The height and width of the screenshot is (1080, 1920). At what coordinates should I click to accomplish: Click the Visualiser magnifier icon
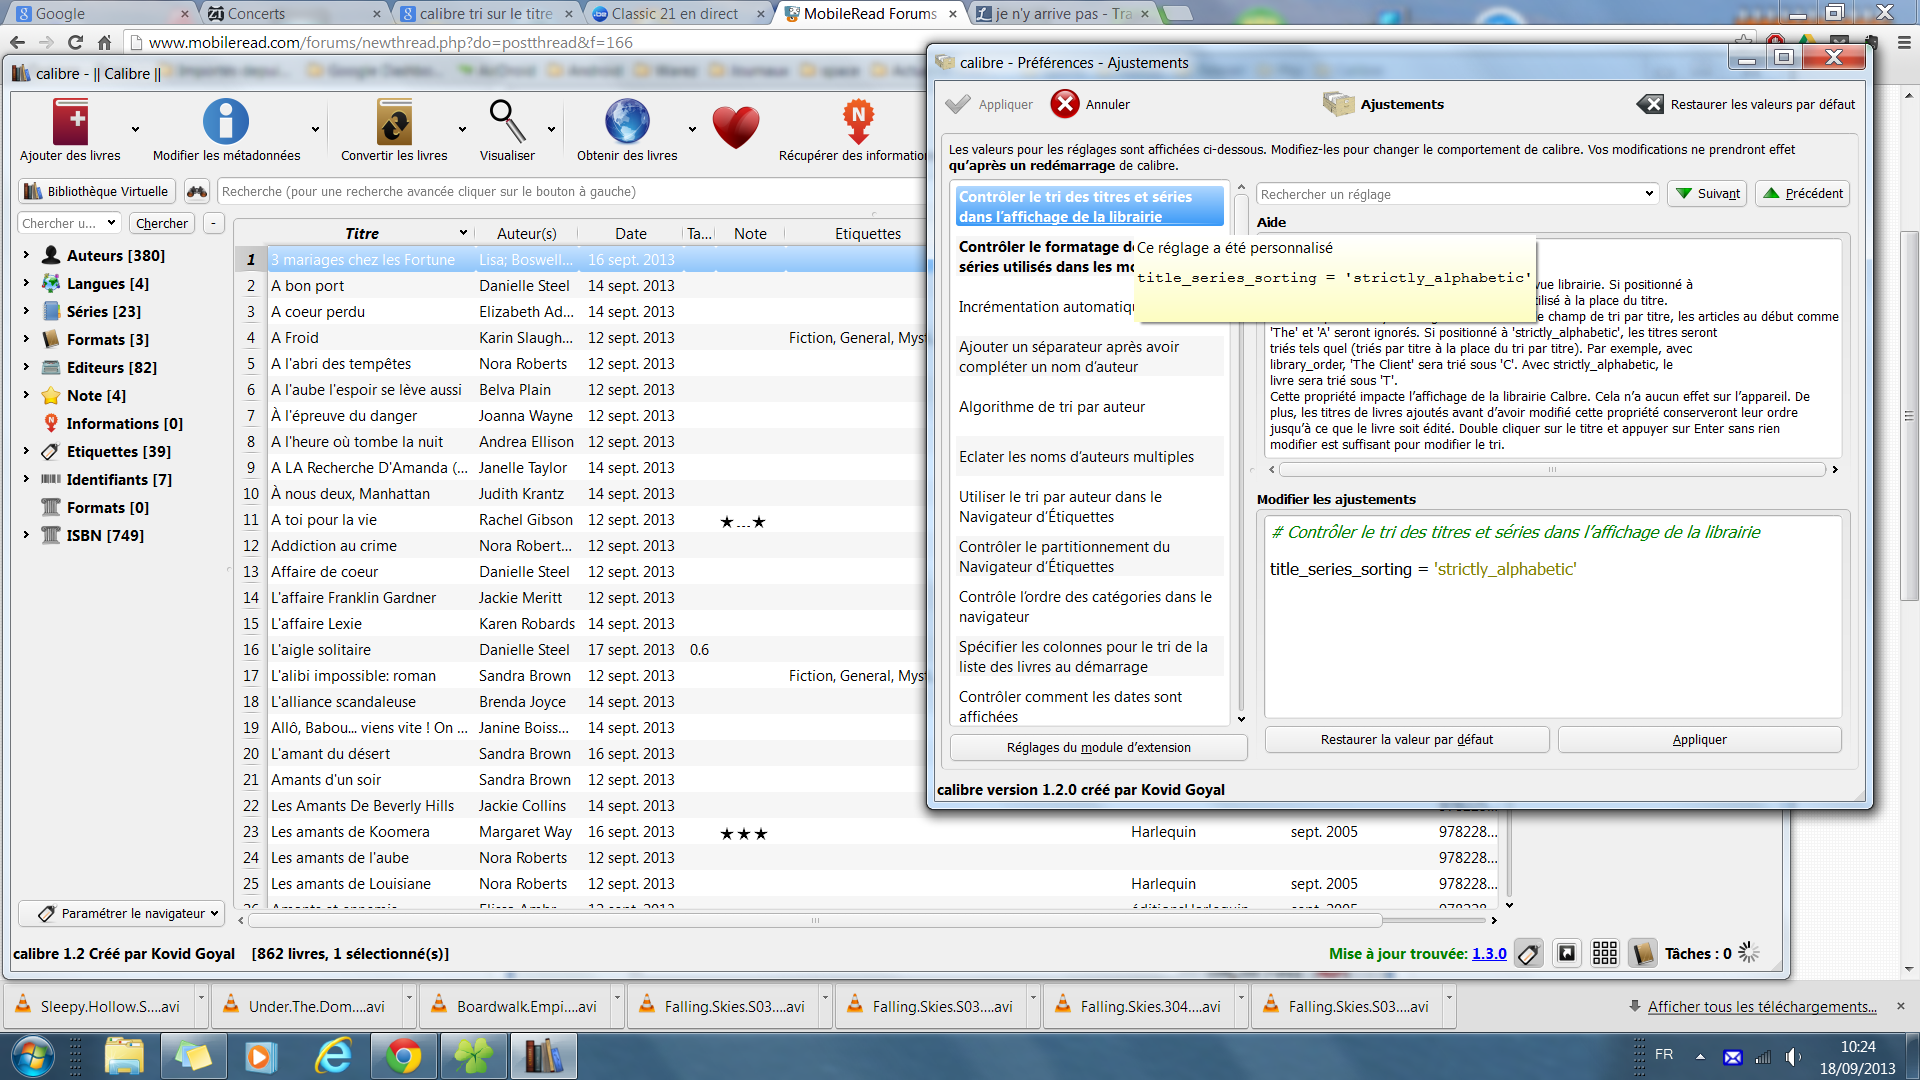click(507, 122)
